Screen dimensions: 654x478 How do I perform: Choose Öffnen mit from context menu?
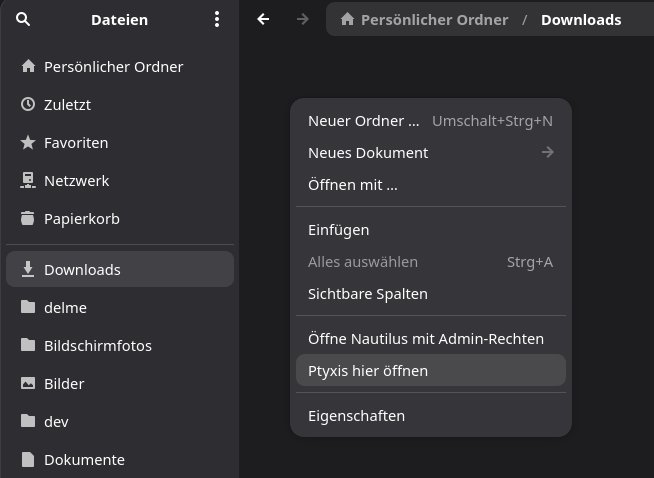pyautogui.click(x=352, y=185)
